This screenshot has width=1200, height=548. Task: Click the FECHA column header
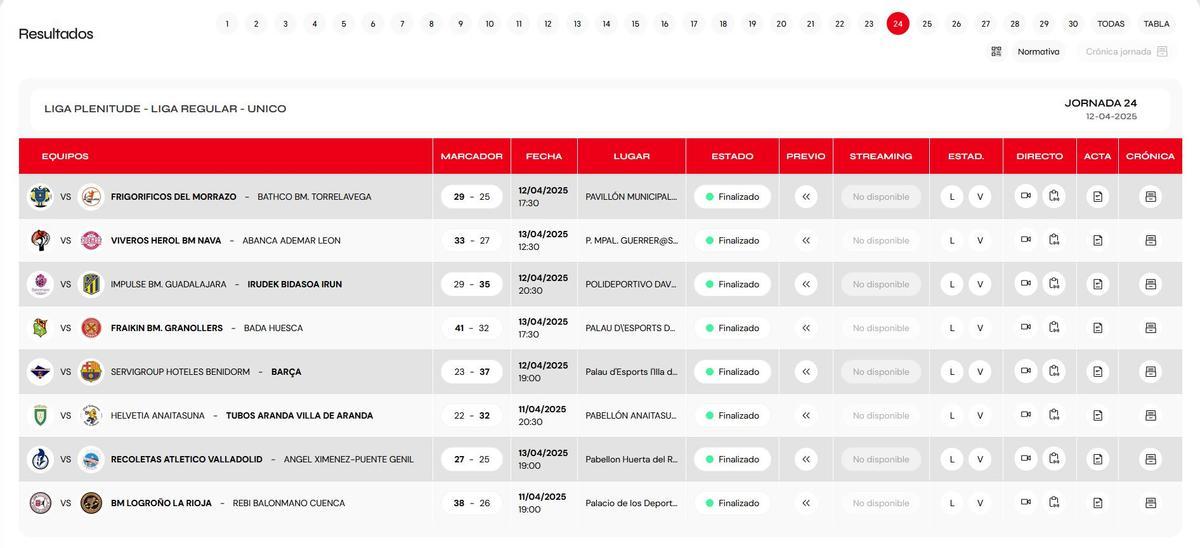[544, 156]
